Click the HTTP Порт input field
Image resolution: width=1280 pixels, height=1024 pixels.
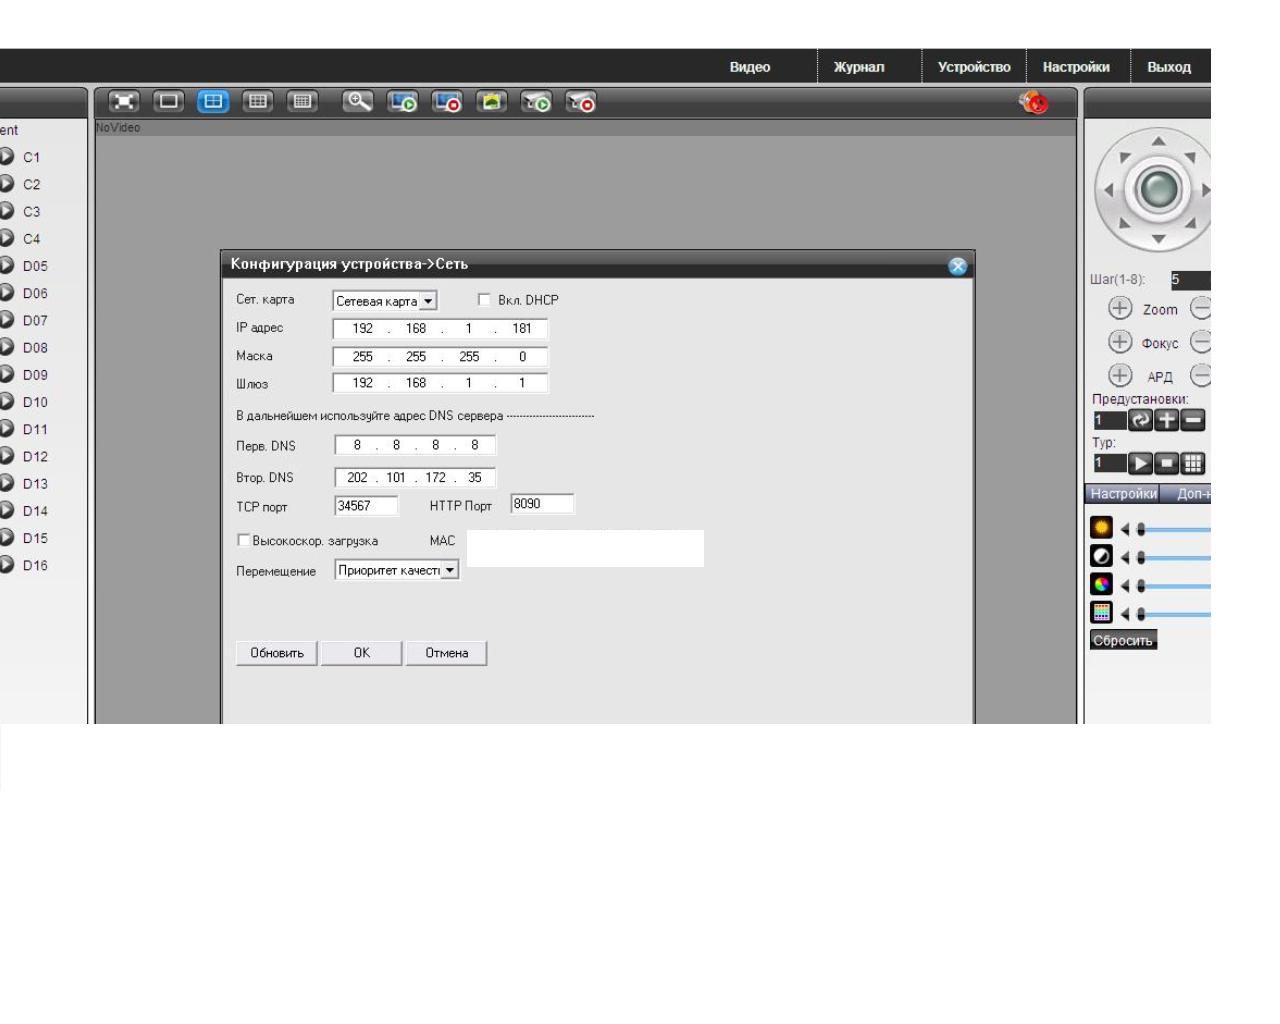click(542, 504)
